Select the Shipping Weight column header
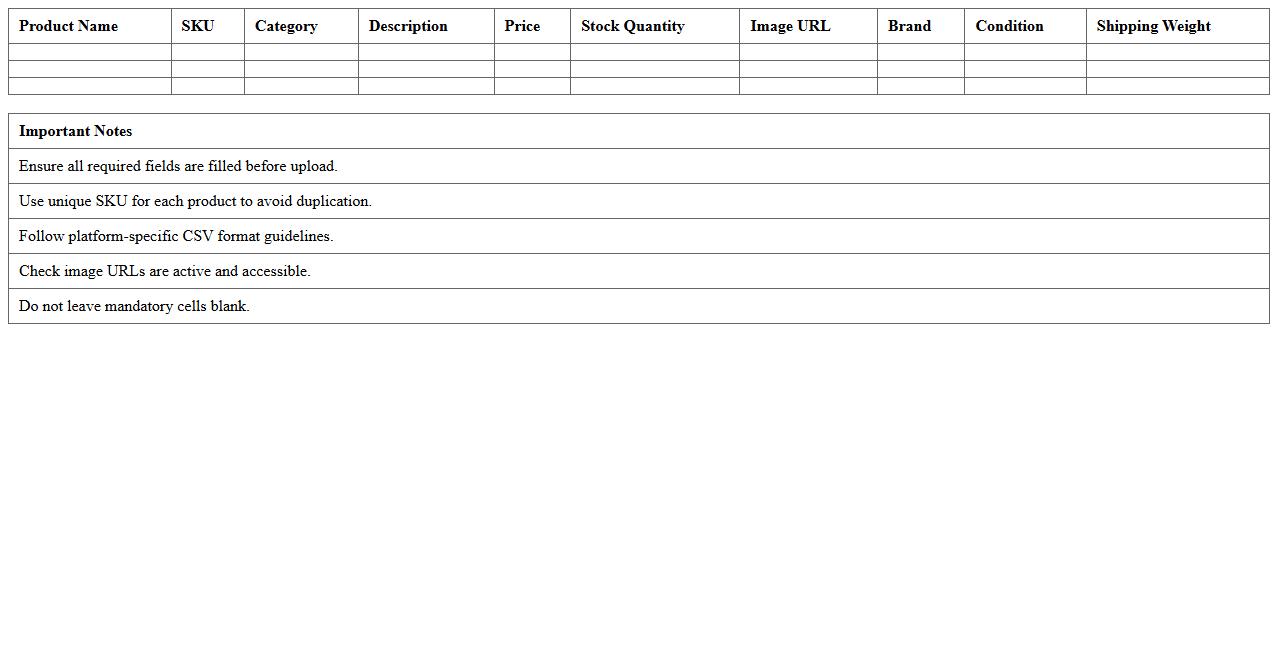Image resolution: width=1278 pixels, height=650 pixels. pos(1153,26)
